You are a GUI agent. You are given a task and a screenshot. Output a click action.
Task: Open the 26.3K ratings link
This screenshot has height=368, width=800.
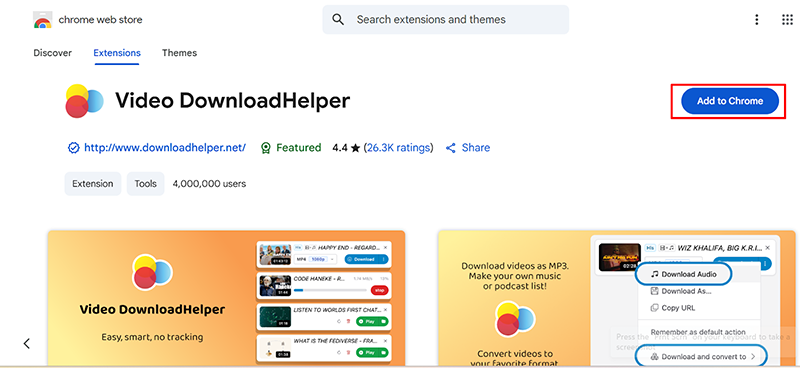[398, 148]
